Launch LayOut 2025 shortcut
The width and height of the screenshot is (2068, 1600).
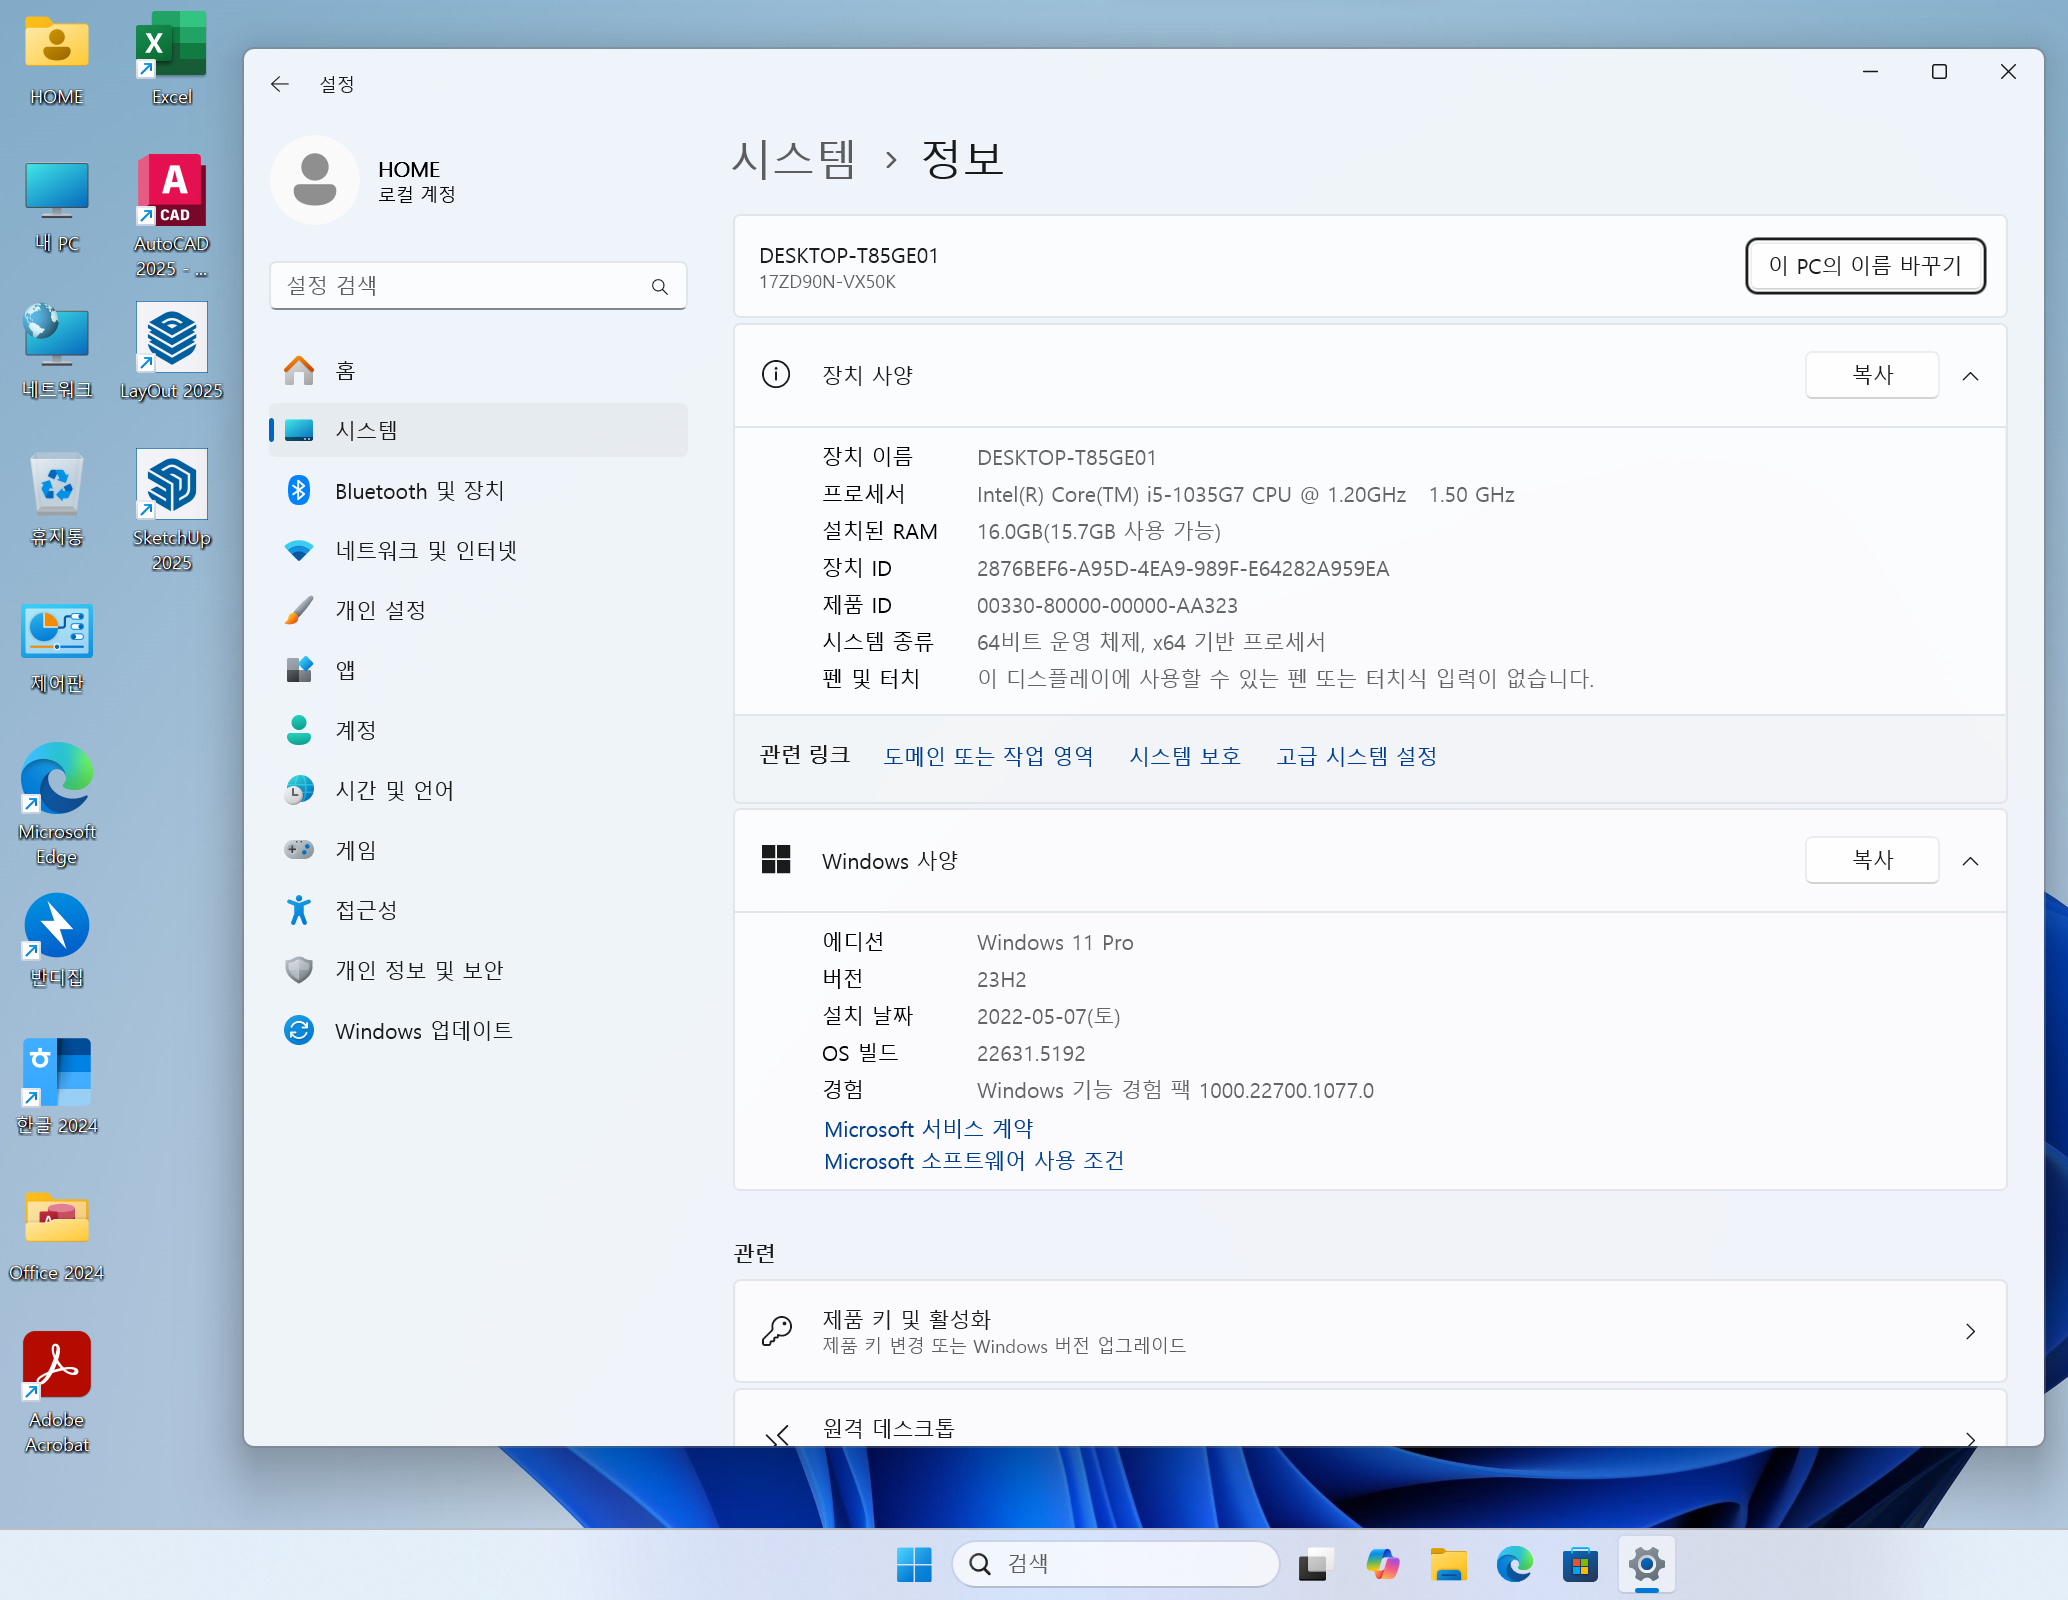[171, 352]
